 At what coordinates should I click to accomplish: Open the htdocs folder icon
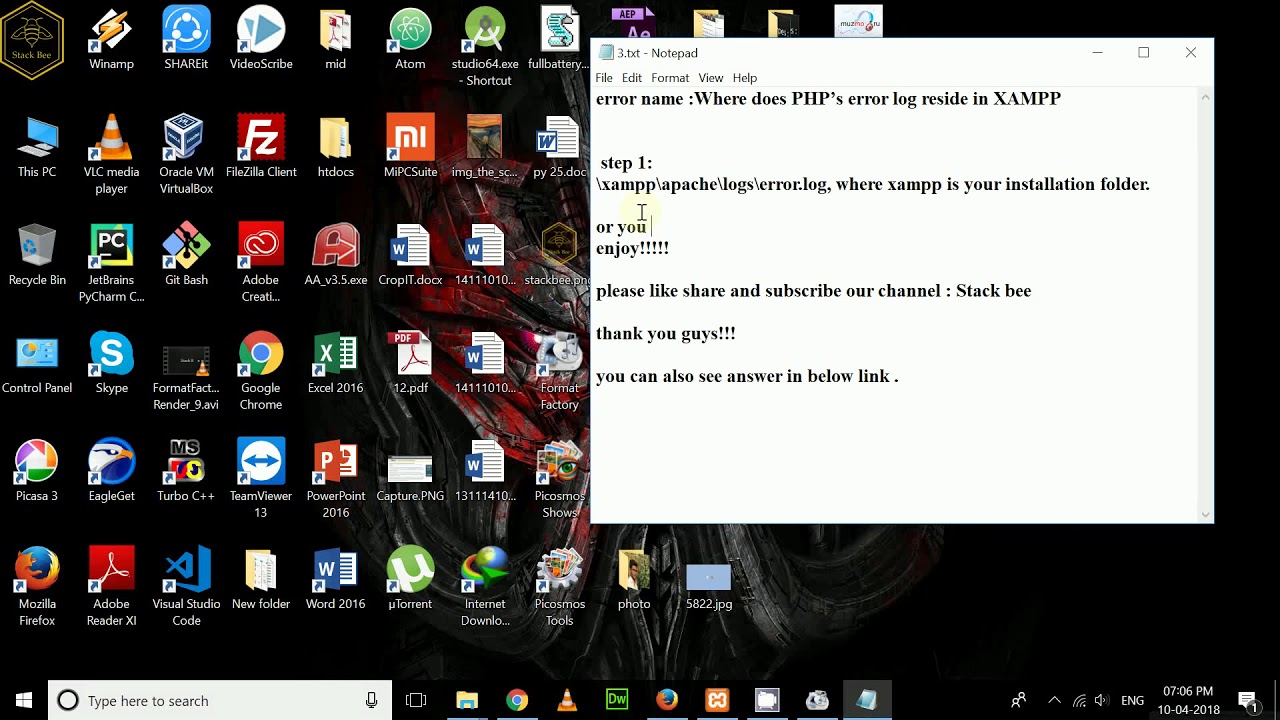coord(335,147)
